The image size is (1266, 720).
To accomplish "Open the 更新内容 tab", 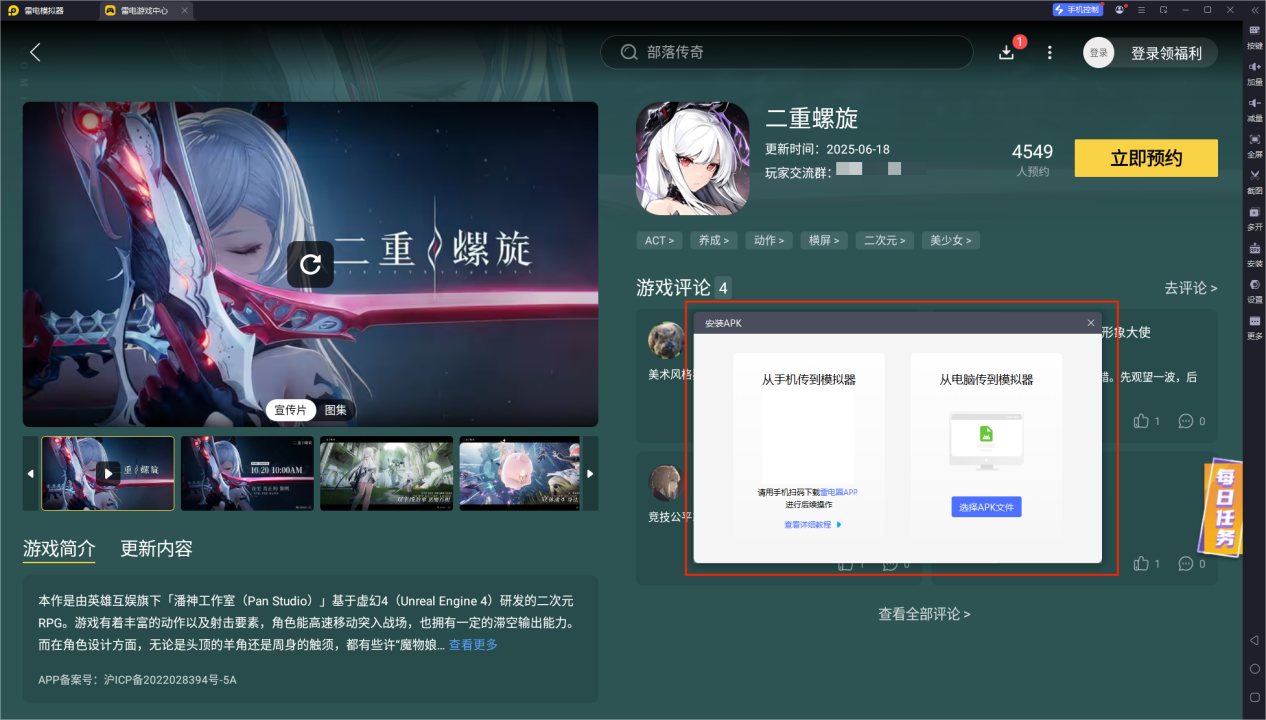I will [x=156, y=548].
